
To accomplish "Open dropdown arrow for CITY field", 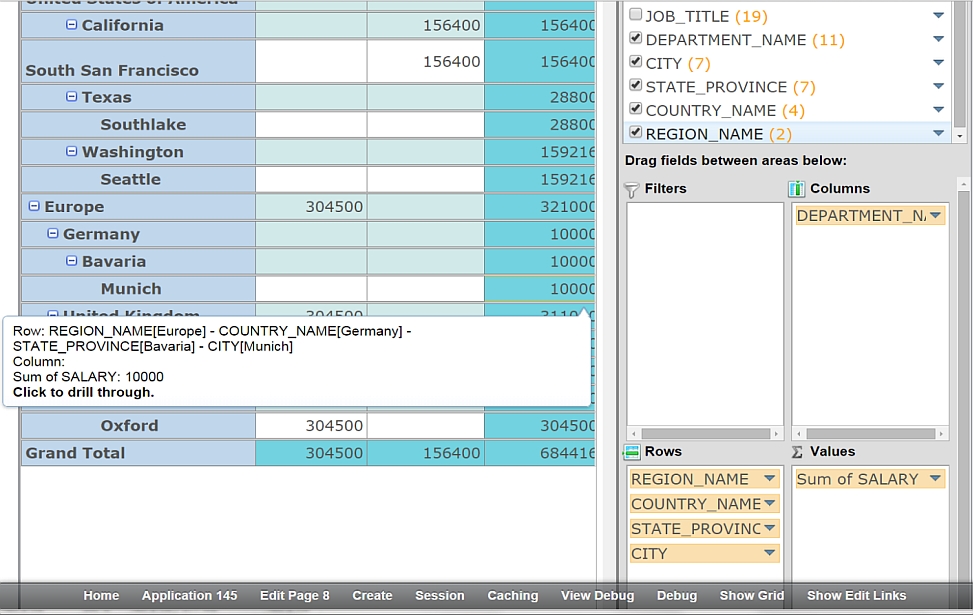I will point(938,63).
